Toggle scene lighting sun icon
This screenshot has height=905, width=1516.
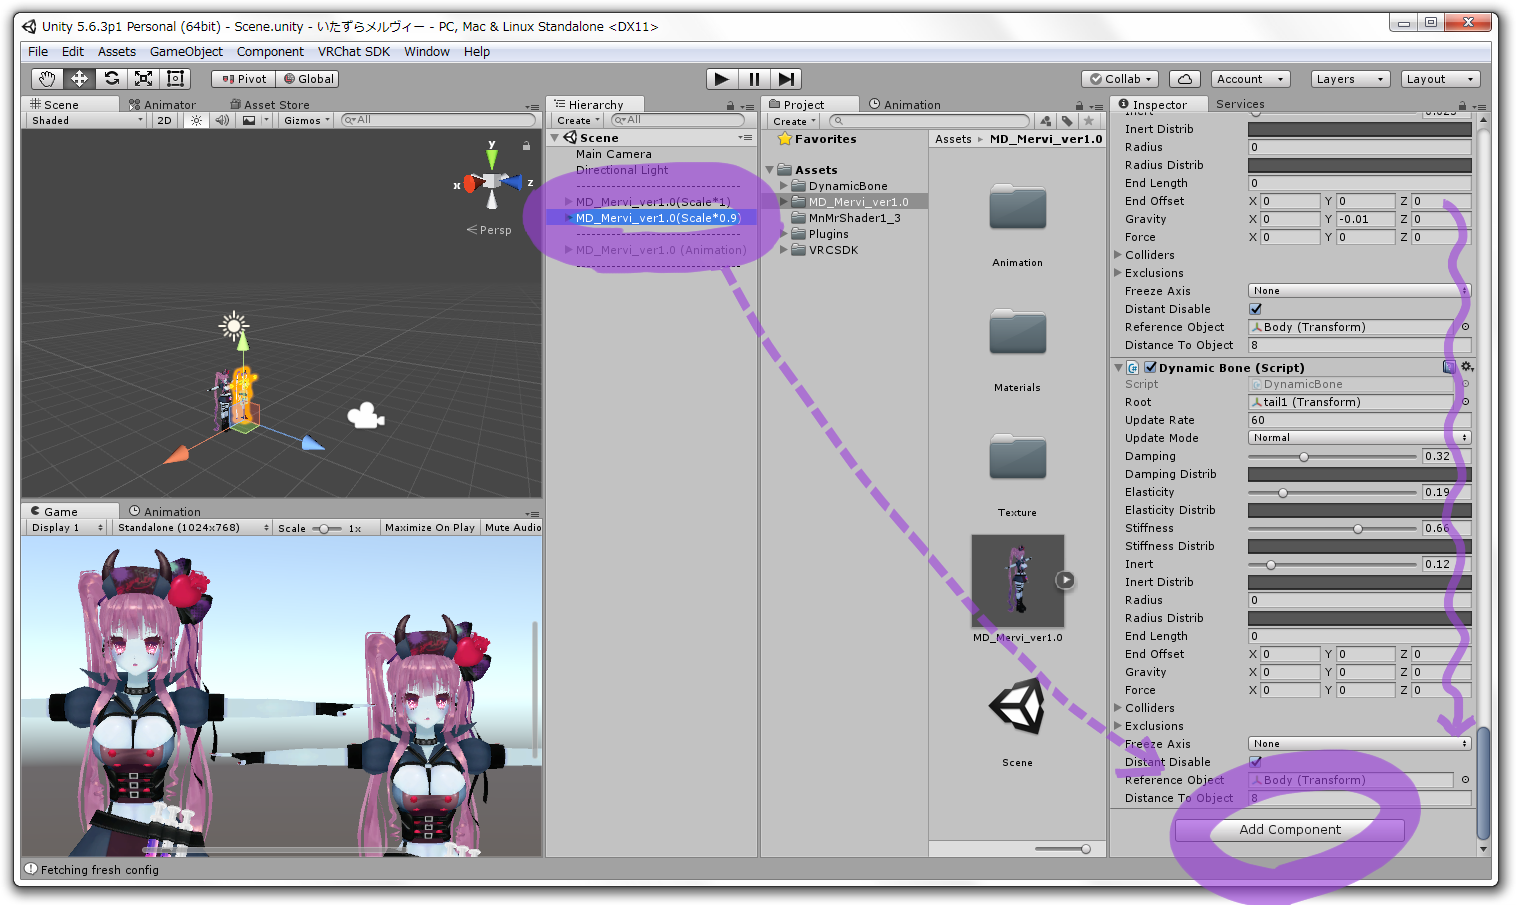[196, 120]
